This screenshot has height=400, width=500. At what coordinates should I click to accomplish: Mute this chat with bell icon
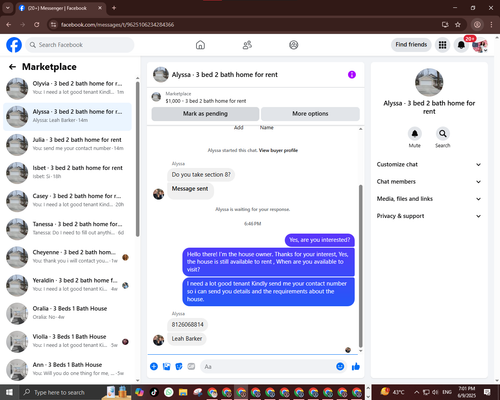pyautogui.click(x=415, y=134)
